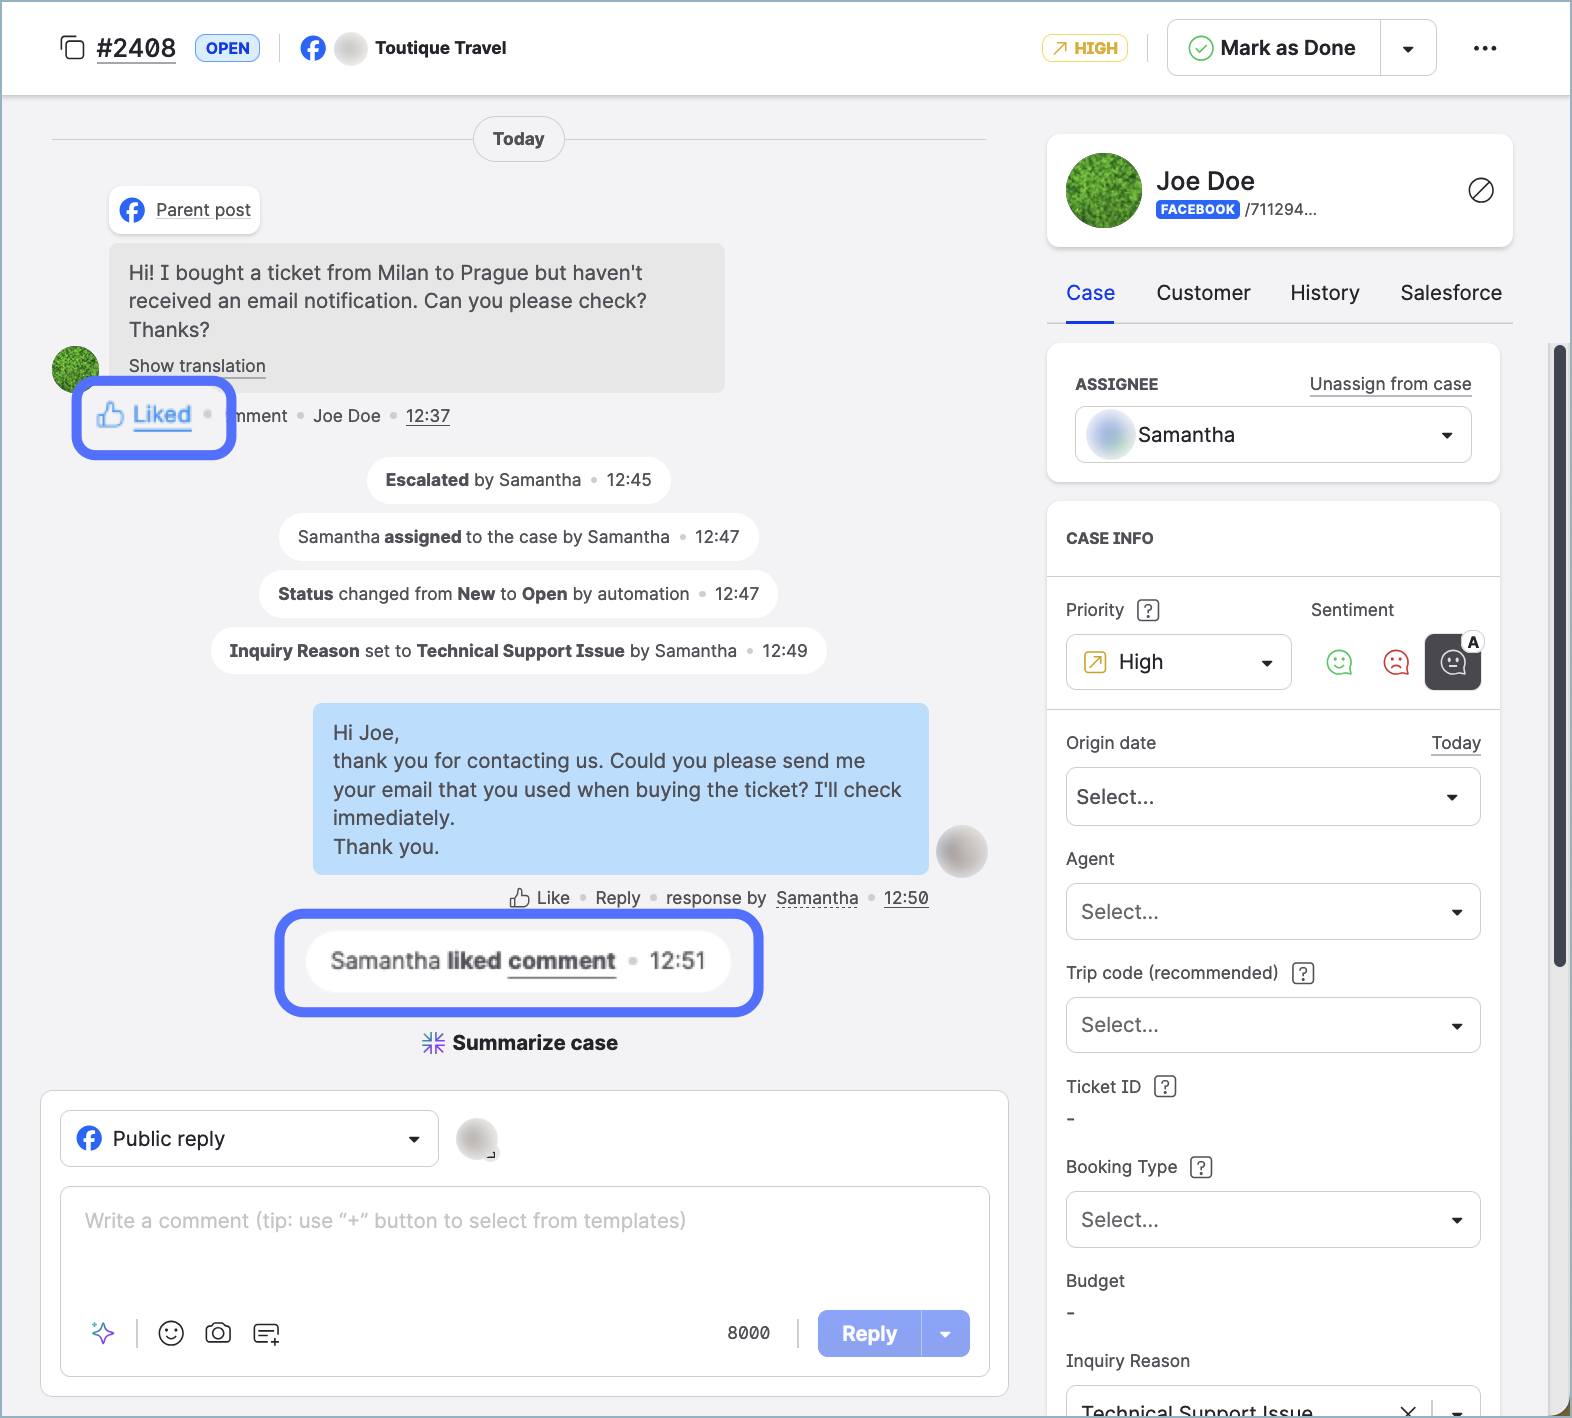Set sentiment to negative red frown
This screenshot has width=1572, height=1418.
pyautogui.click(x=1395, y=662)
